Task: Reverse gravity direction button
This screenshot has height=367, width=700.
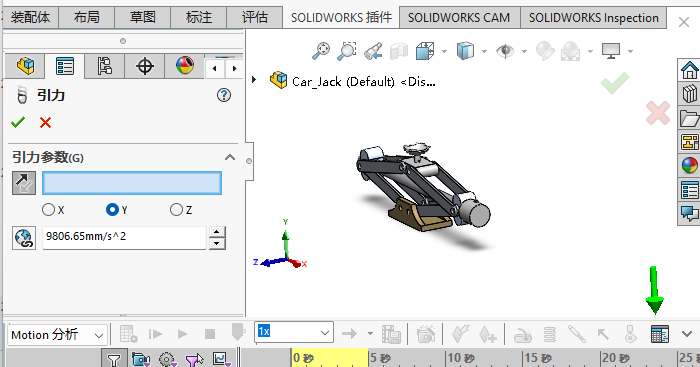Action: coord(24,183)
